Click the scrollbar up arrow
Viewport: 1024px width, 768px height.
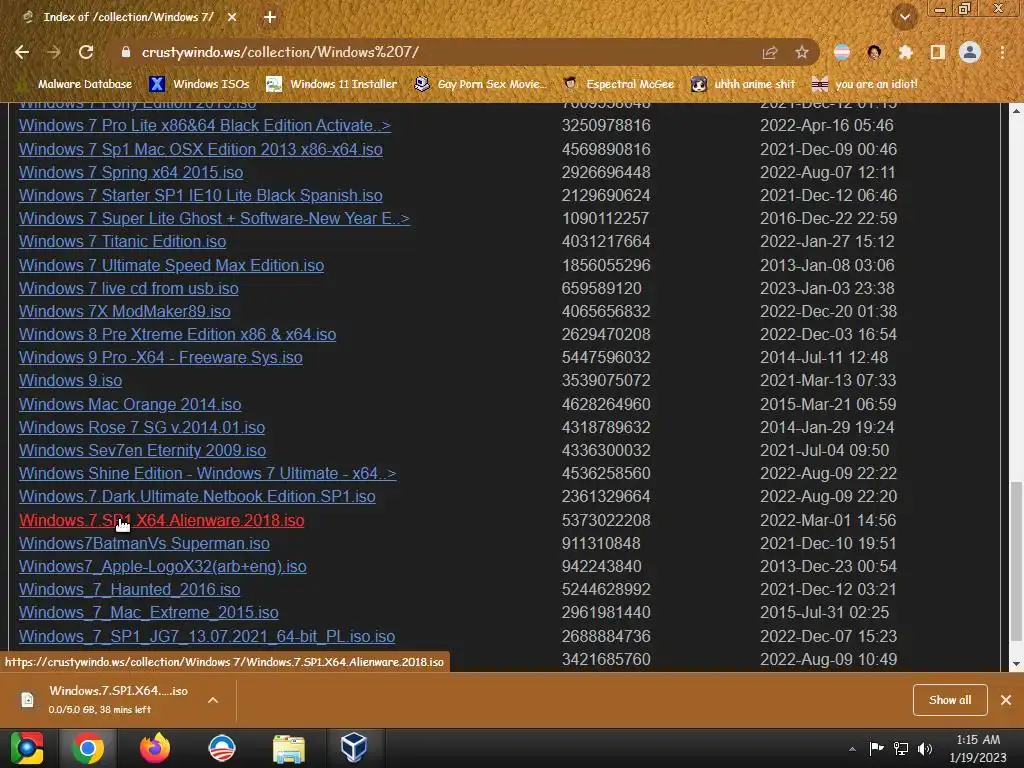[x=1016, y=110]
